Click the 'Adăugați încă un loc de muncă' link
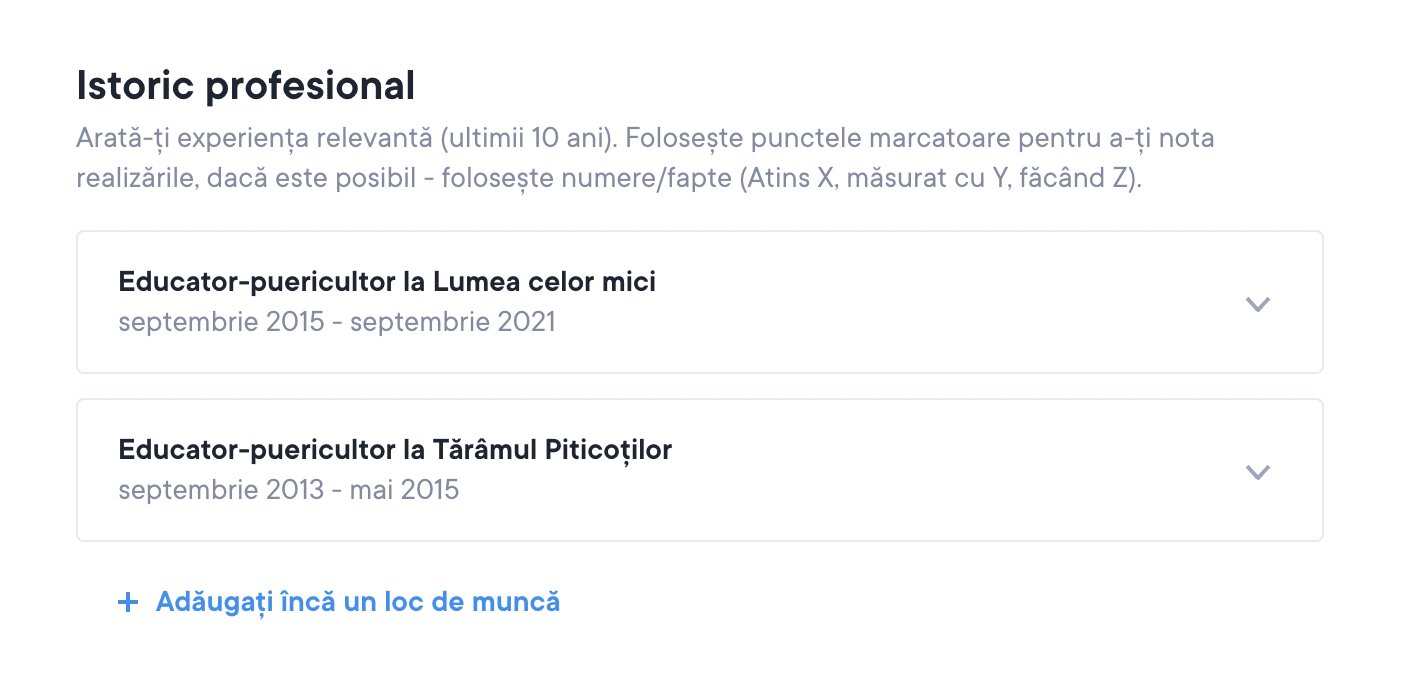 click(357, 602)
